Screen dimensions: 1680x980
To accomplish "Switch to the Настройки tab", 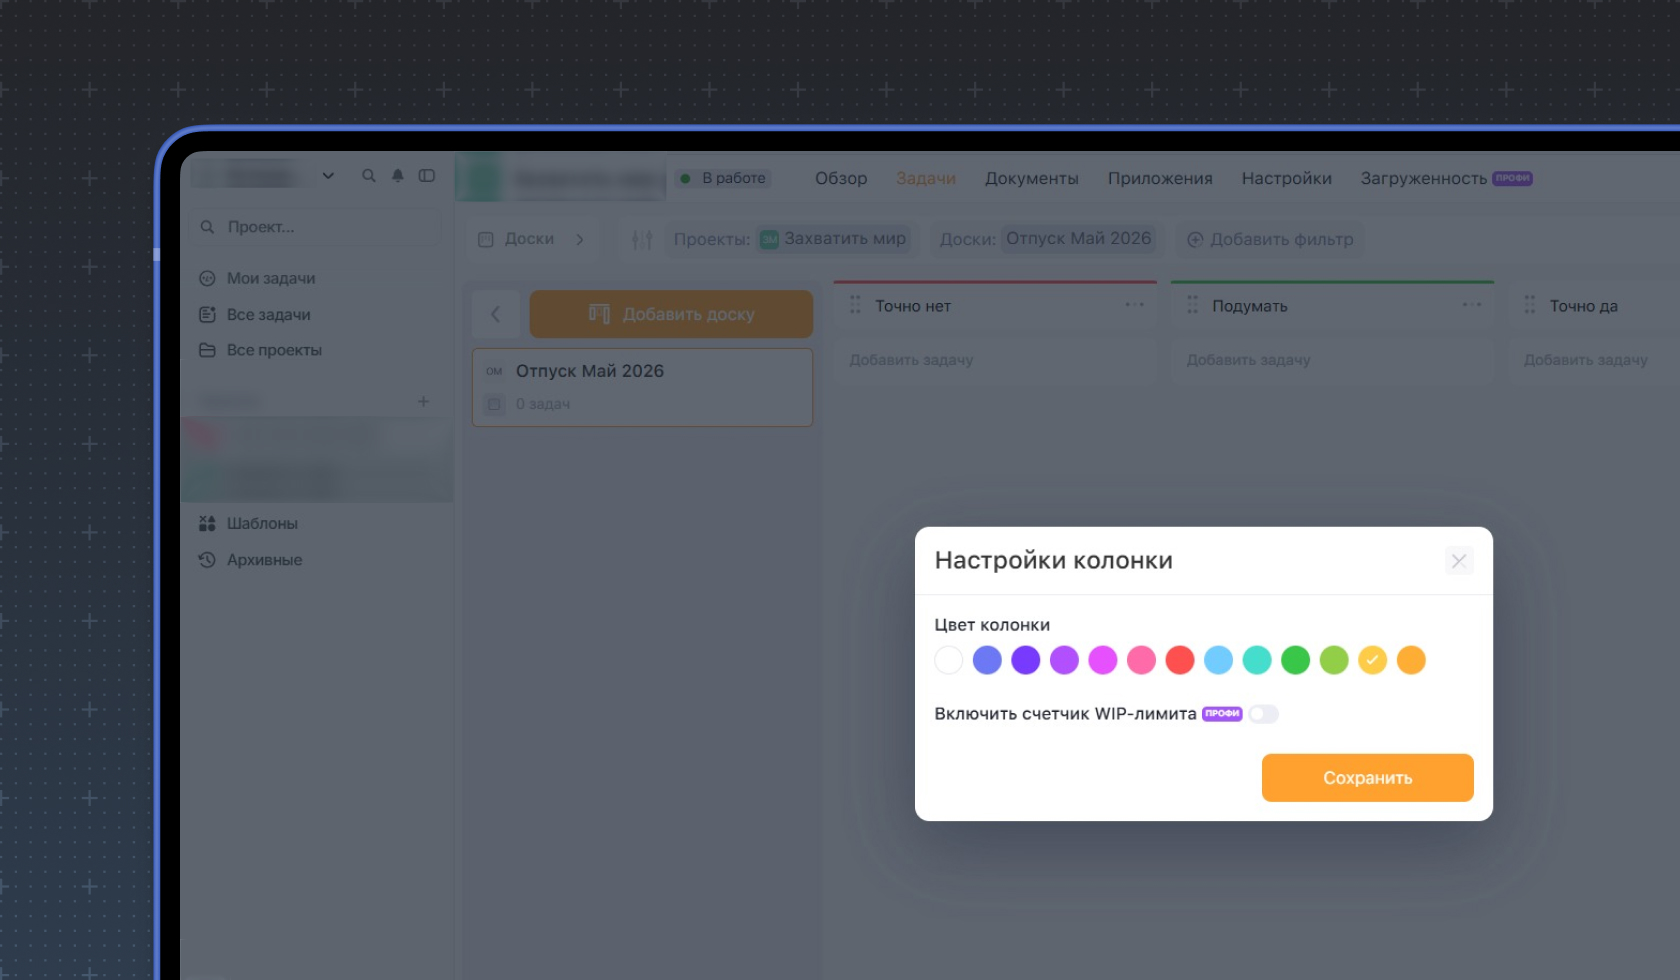I will point(1287,178).
